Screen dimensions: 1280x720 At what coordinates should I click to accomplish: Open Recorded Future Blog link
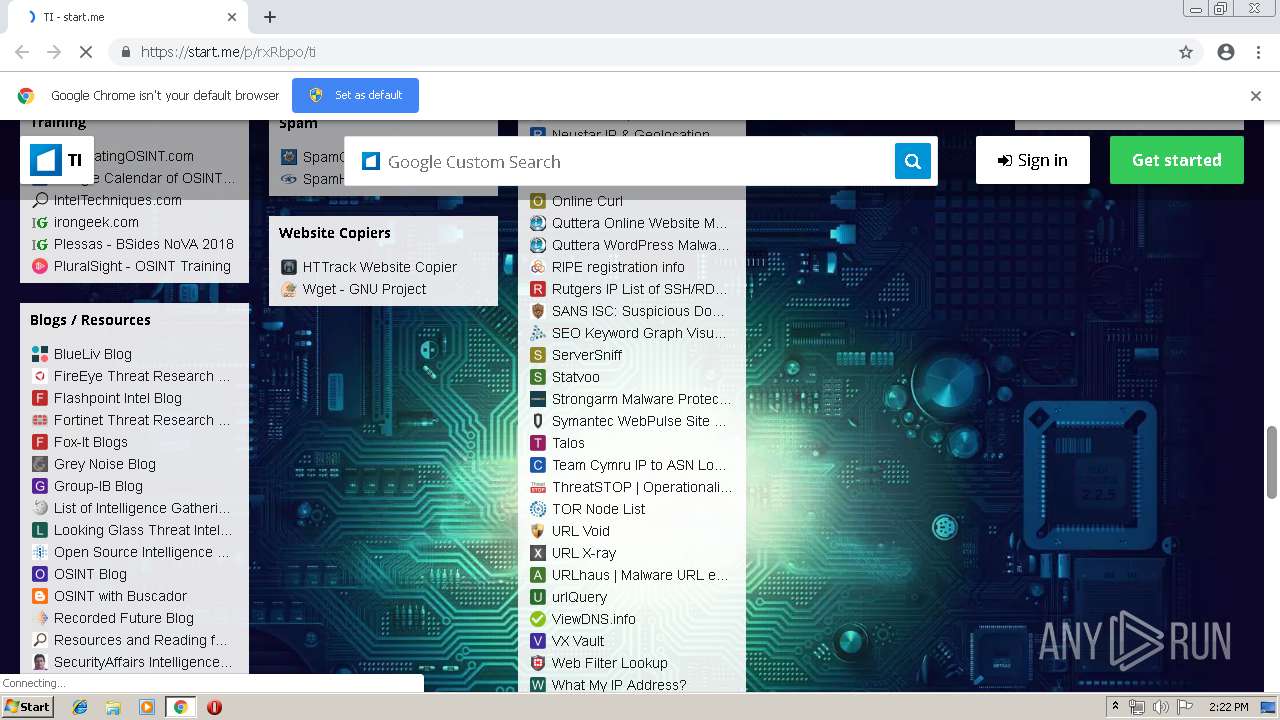click(x=124, y=618)
